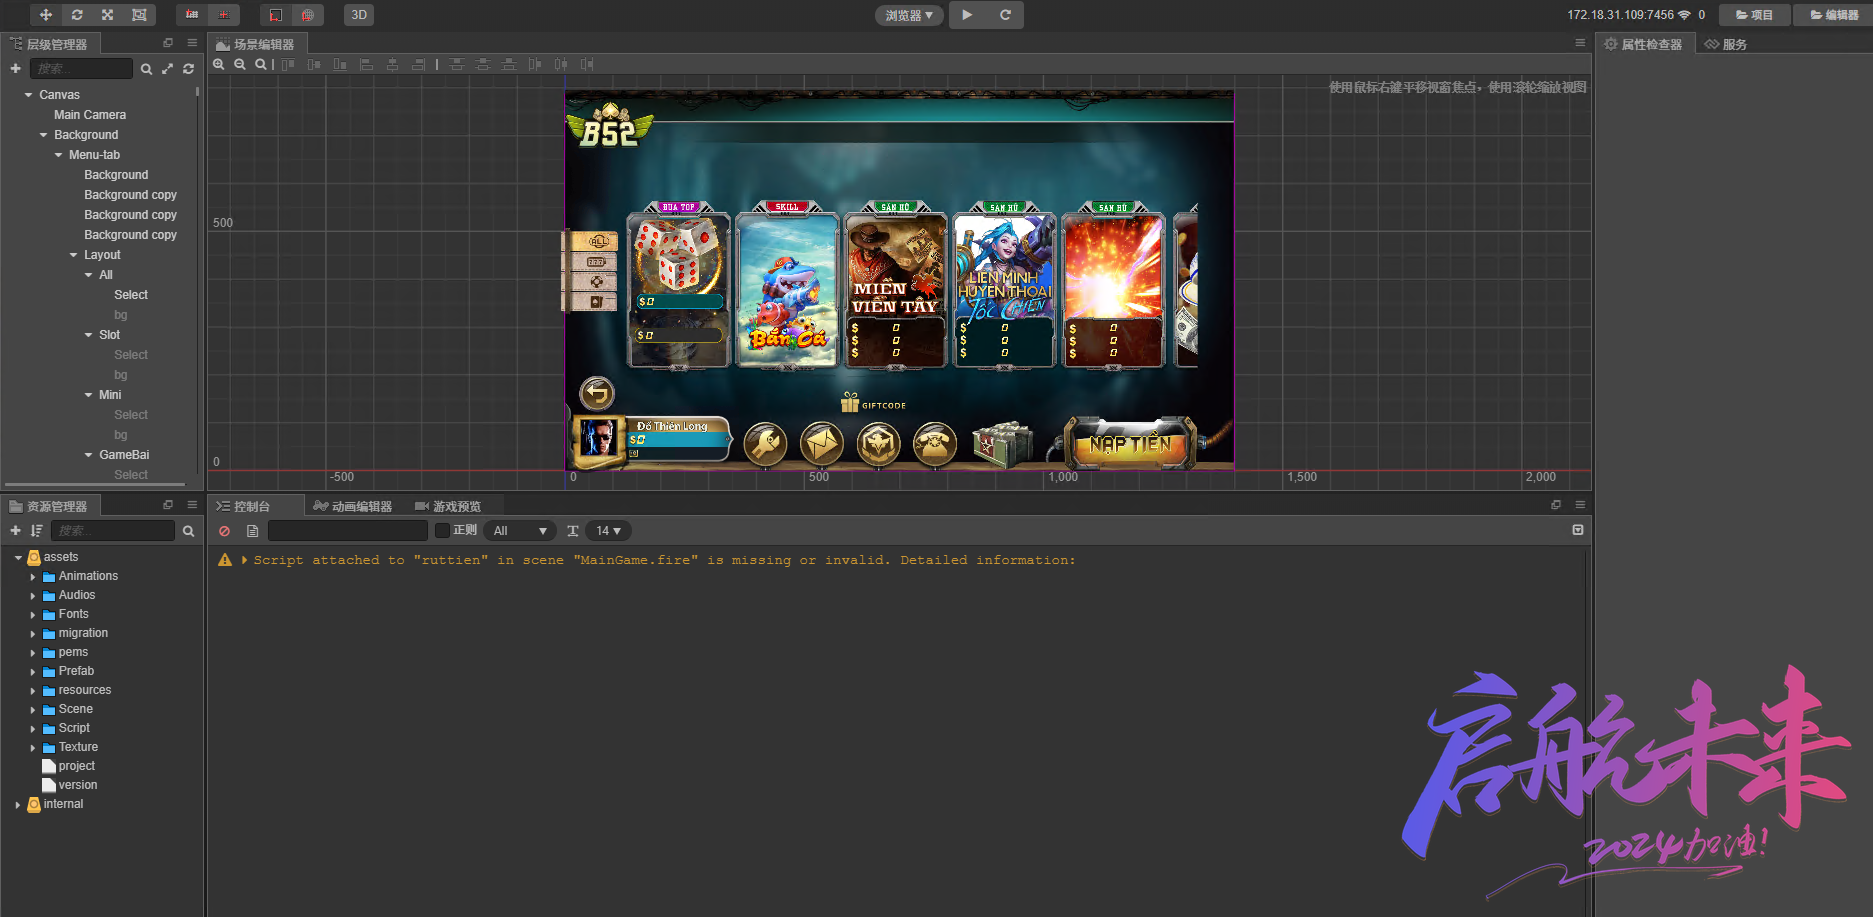Click the hierarchy search magnifier icon
1873x917 pixels.
pyautogui.click(x=146, y=69)
